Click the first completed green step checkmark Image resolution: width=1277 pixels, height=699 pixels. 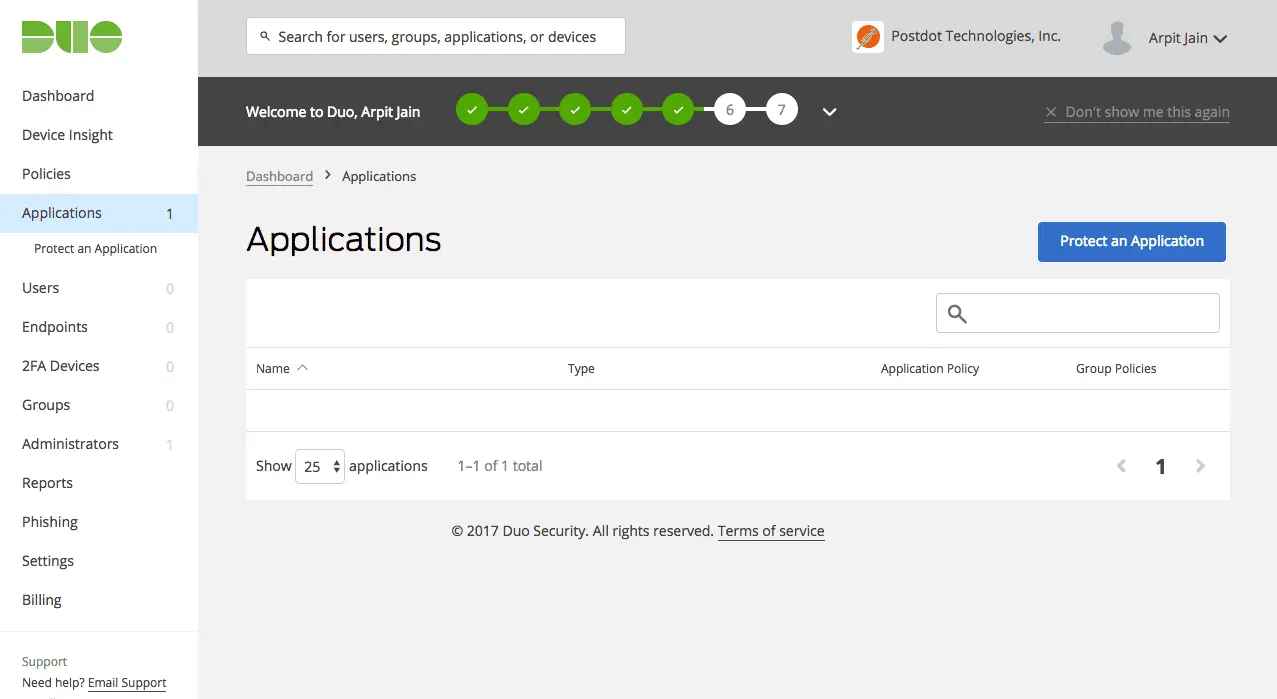point(472,109)
